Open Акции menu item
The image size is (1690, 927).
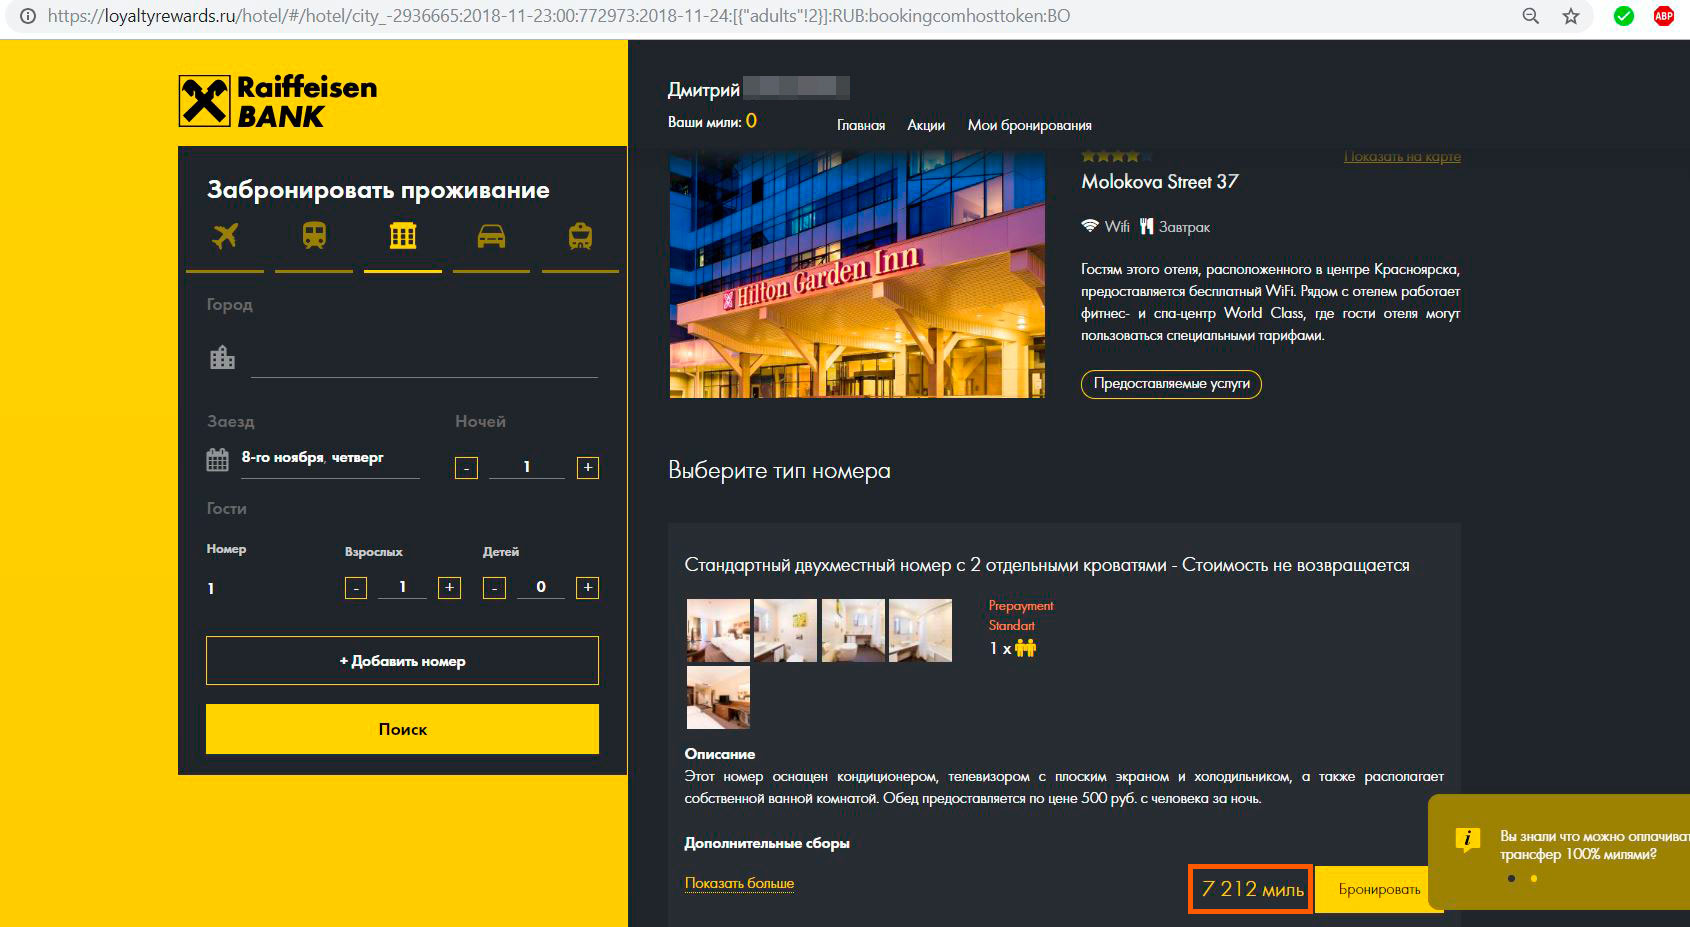pos(926,125)
